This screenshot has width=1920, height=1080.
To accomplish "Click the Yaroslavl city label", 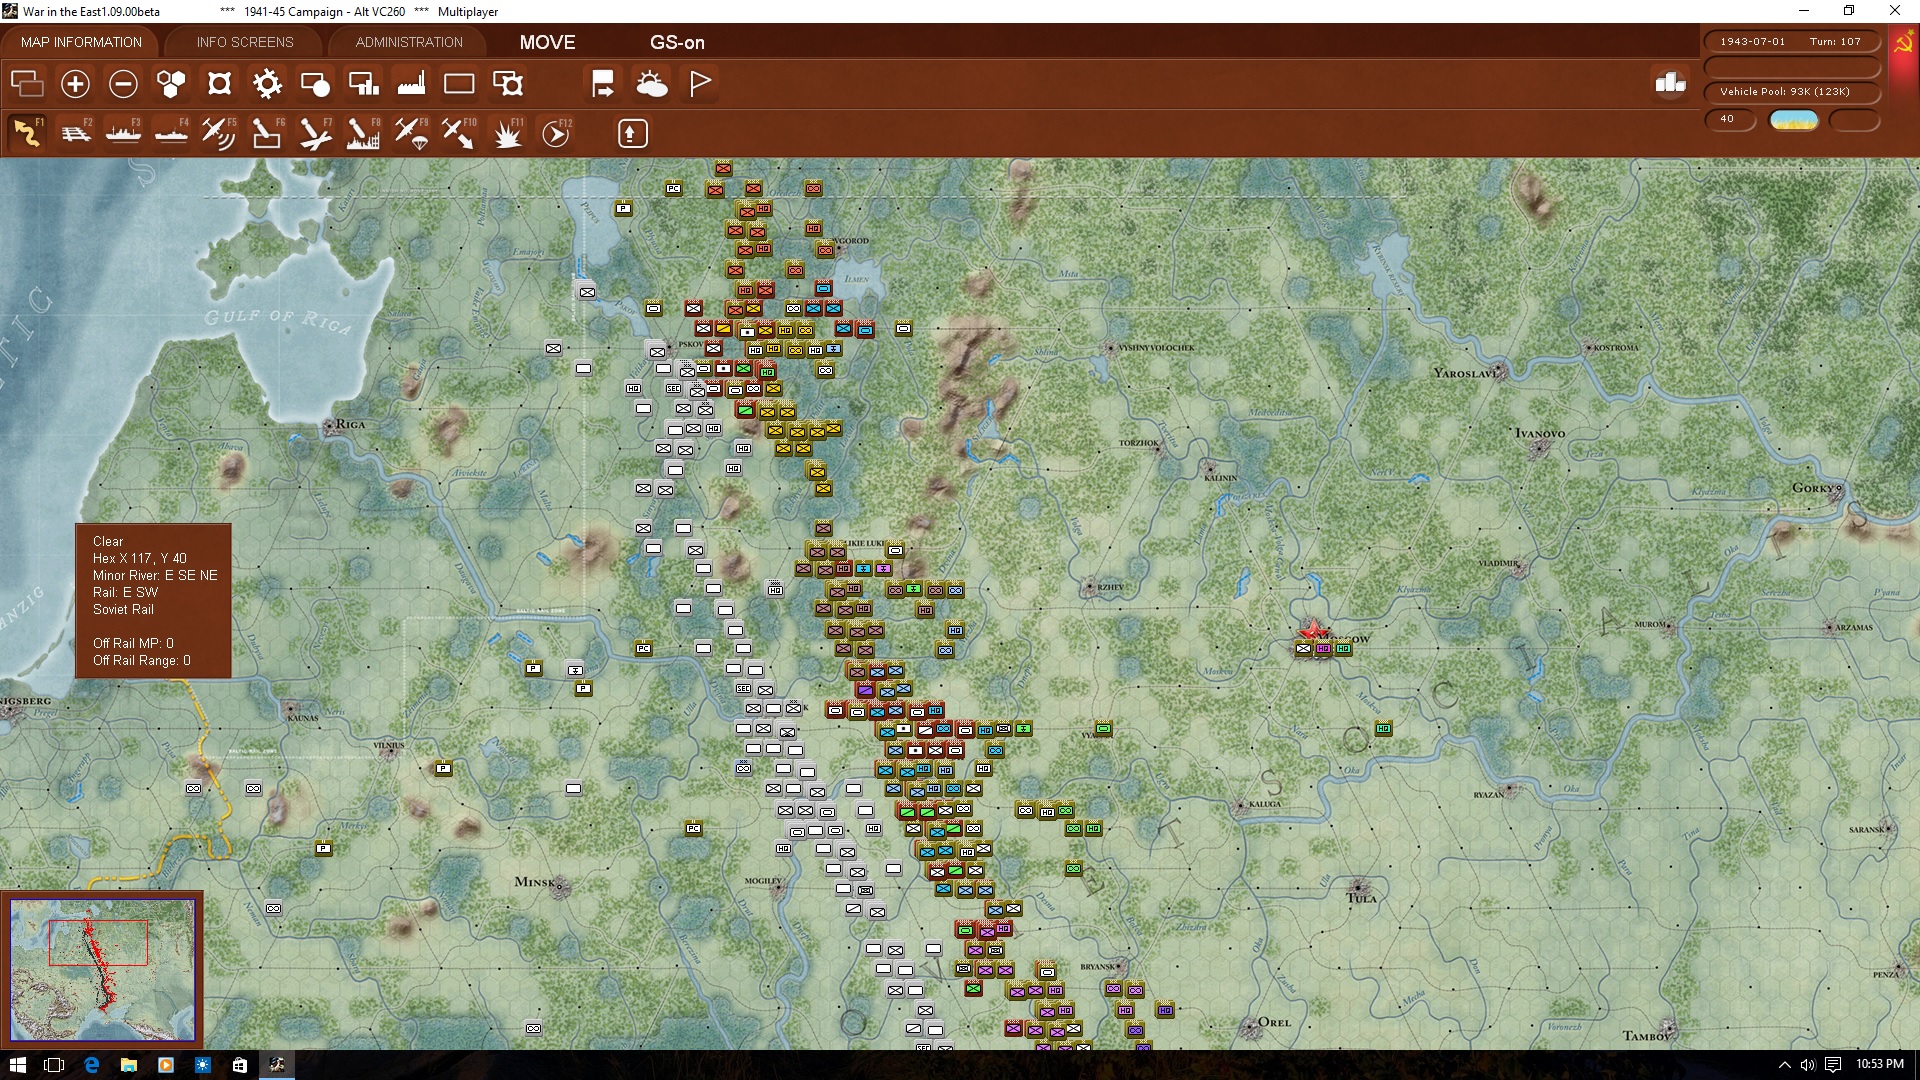I will pyautogui.click(x=1465, y=373).
